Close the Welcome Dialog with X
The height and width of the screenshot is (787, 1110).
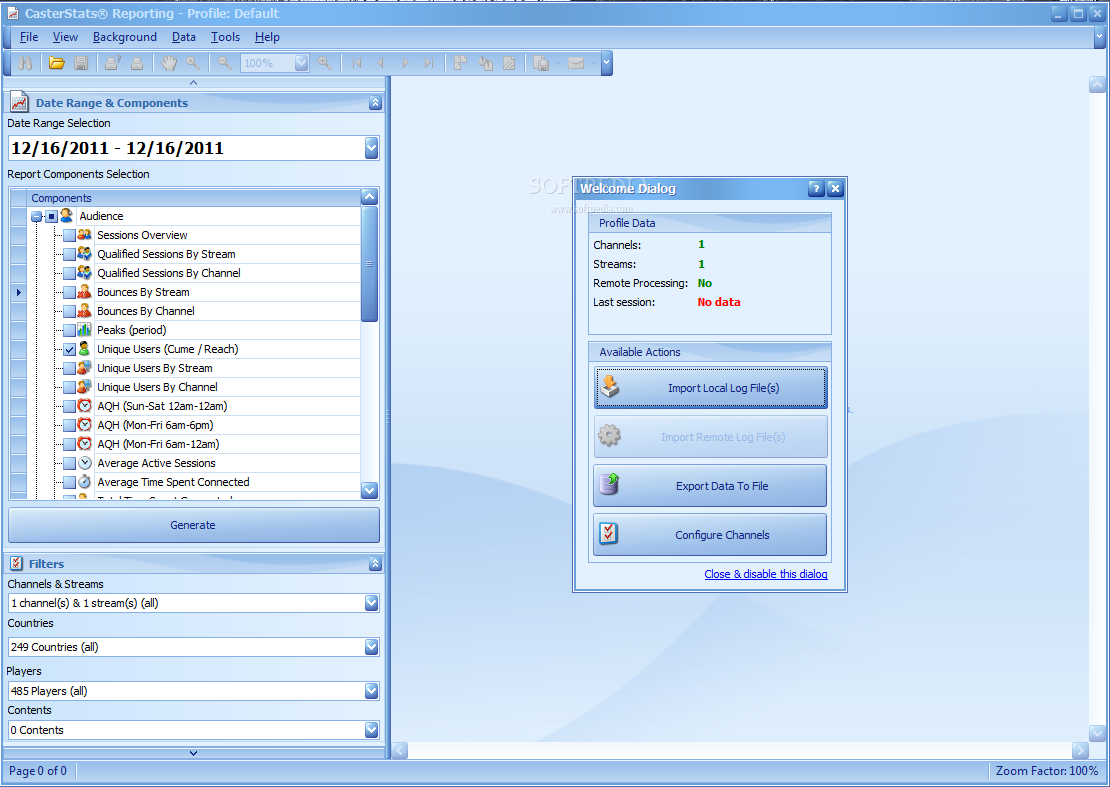click(835, 188)
